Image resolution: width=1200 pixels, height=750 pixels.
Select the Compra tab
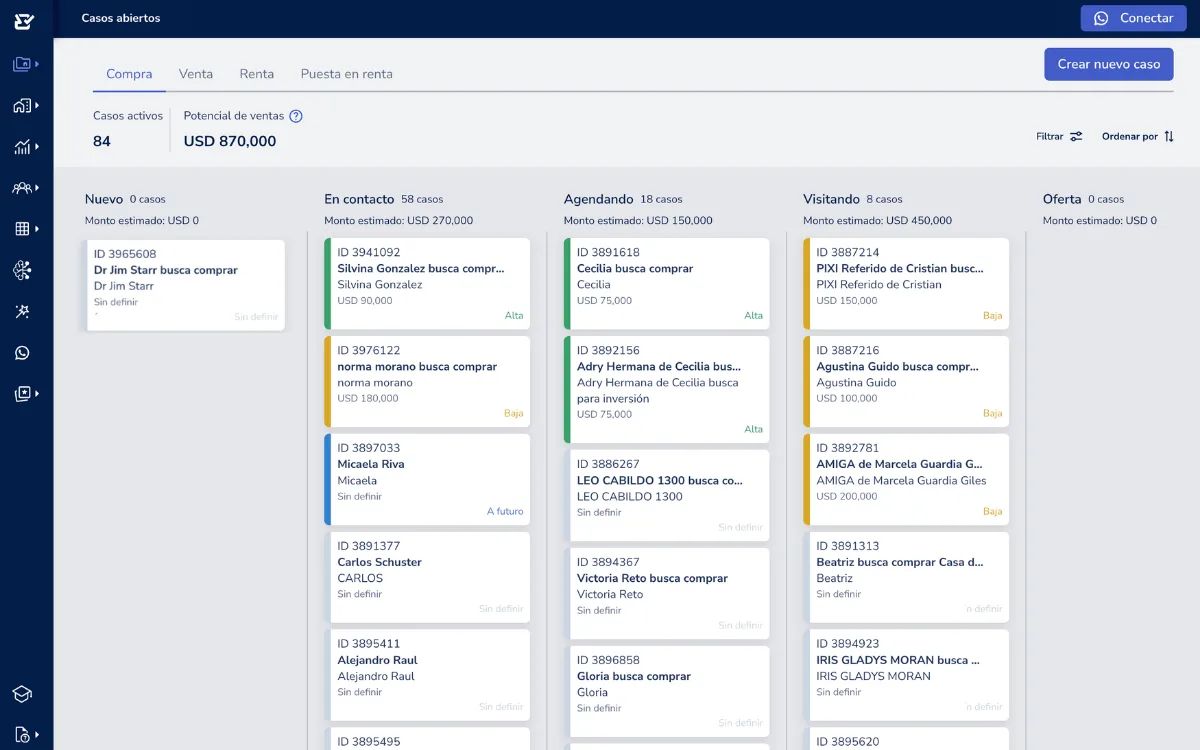[129, 74]
